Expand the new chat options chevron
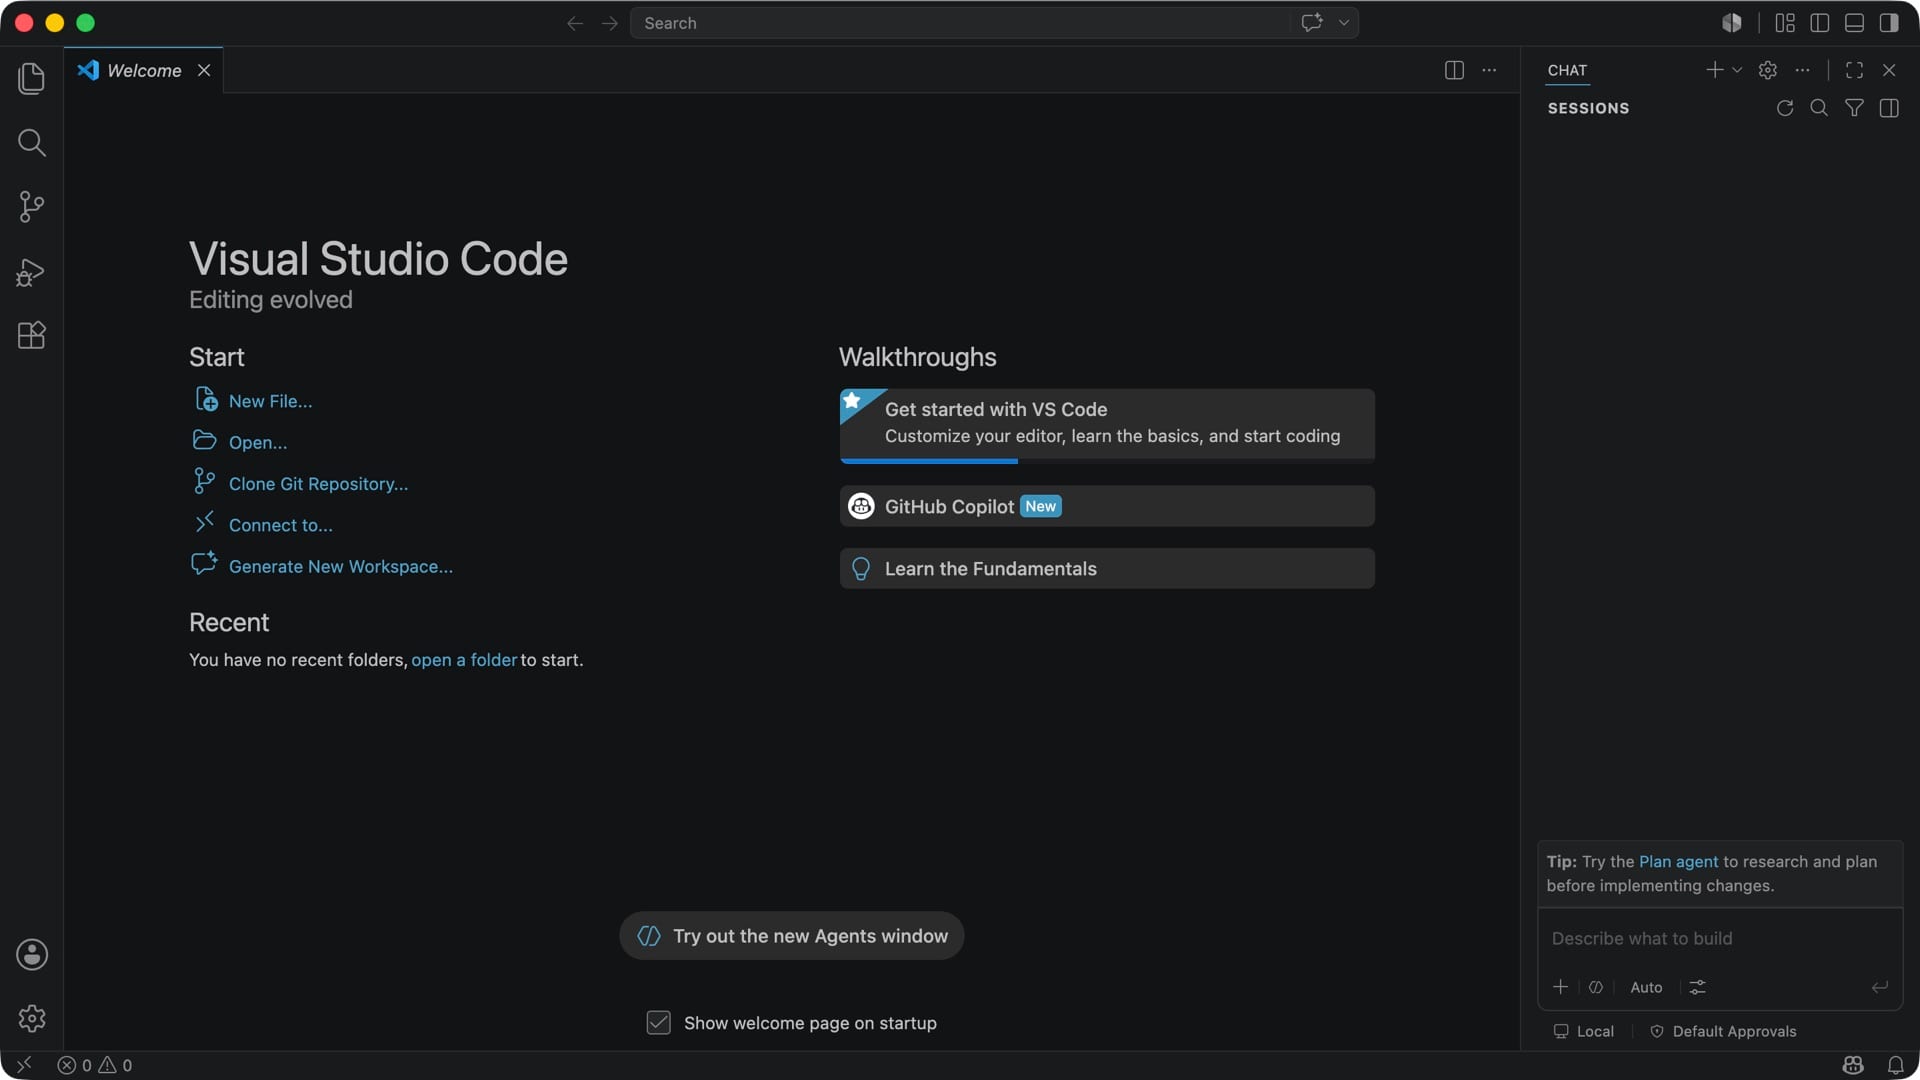Image resolution: width=1920 pixels, height=1080 pixels. 1737,70
